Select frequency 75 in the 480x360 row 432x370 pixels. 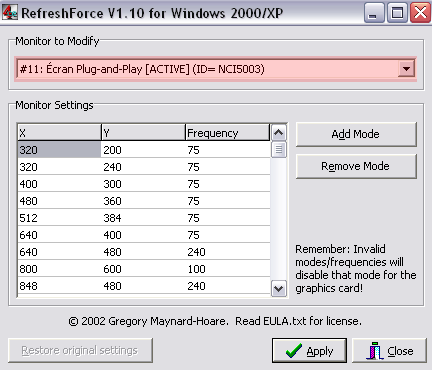coord(228,201)
